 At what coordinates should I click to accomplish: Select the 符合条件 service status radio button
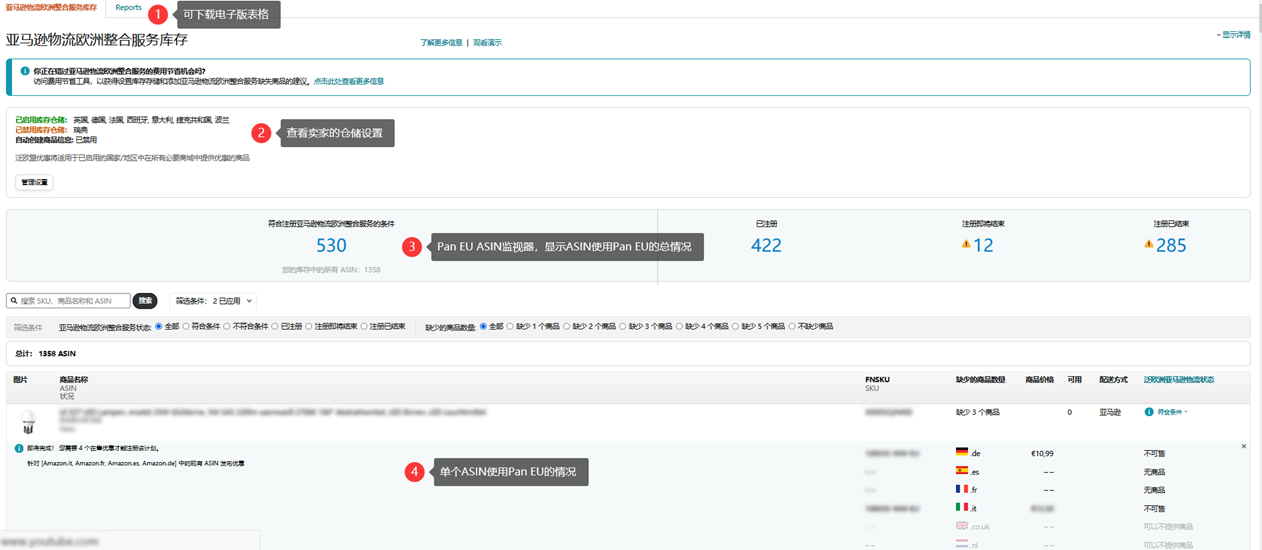(x=185, y=326)
